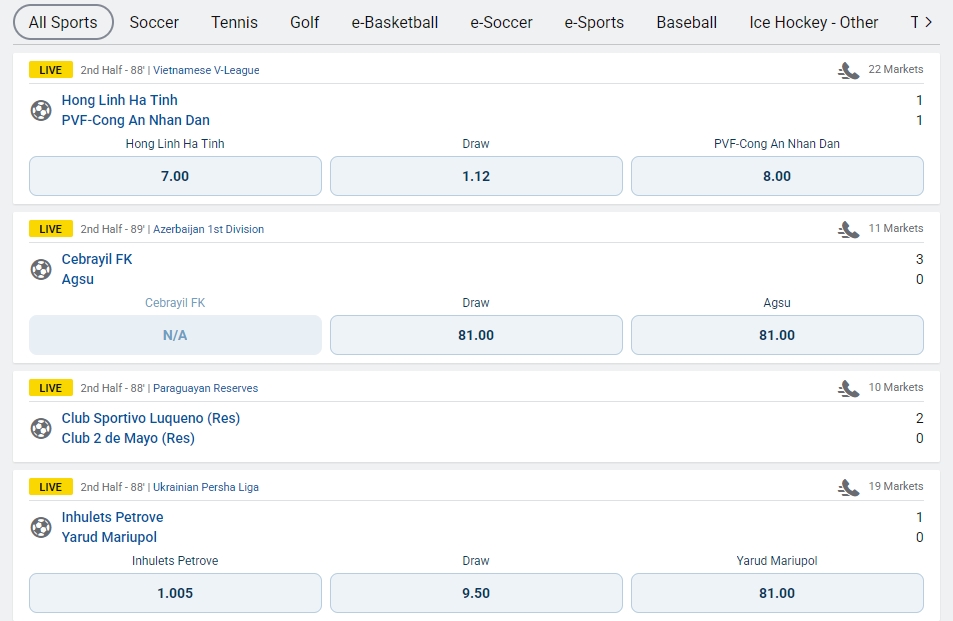
Task: Bet on the 1.12 Draw in the V-League match
Action: click(475, 176)
